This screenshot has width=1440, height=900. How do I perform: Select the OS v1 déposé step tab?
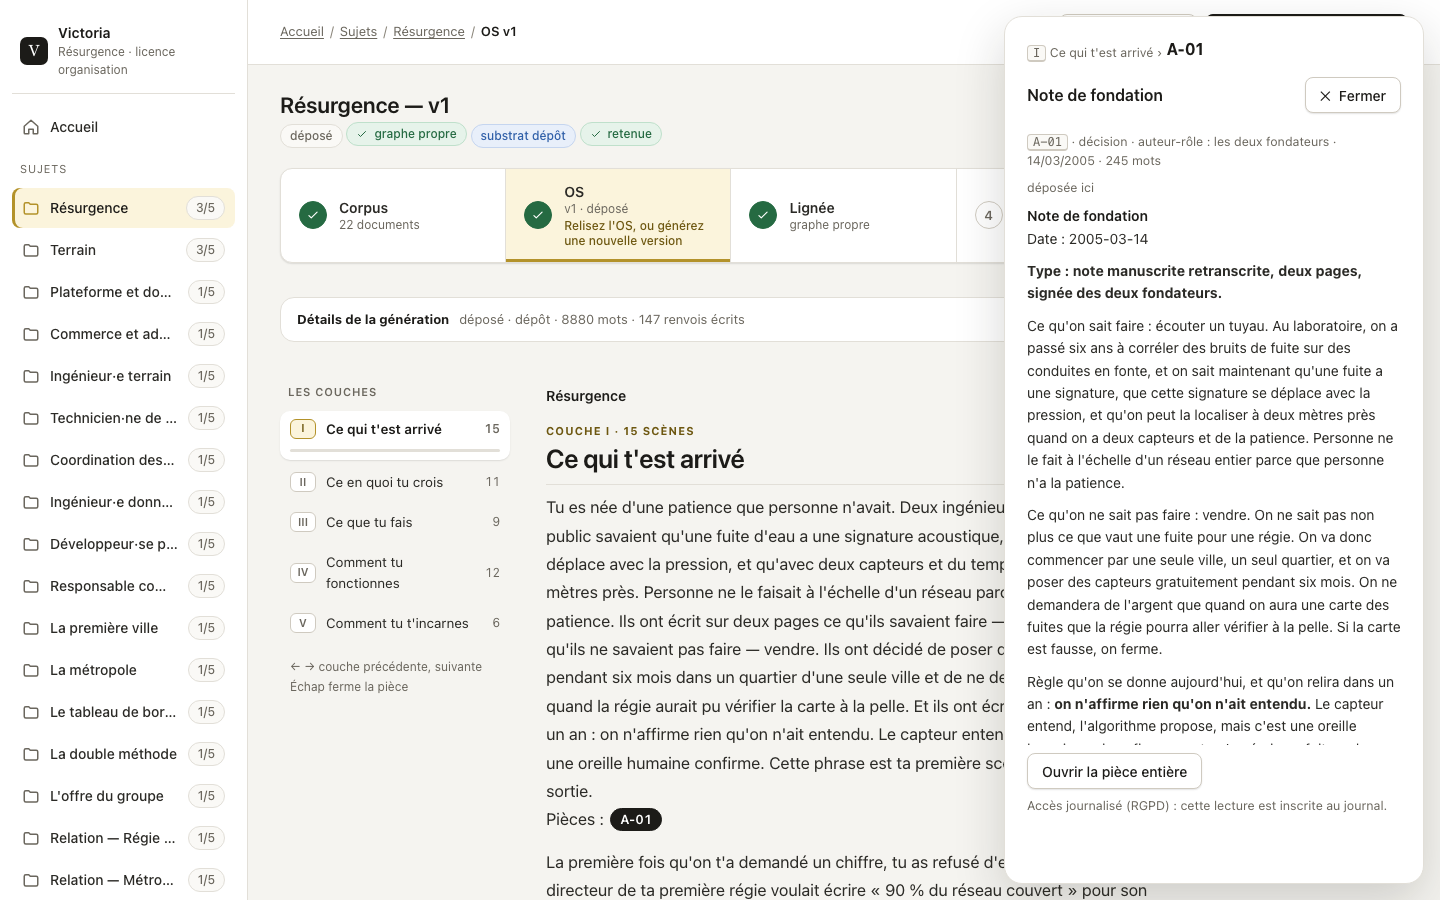pyautogui.click(x=618, y=215)
